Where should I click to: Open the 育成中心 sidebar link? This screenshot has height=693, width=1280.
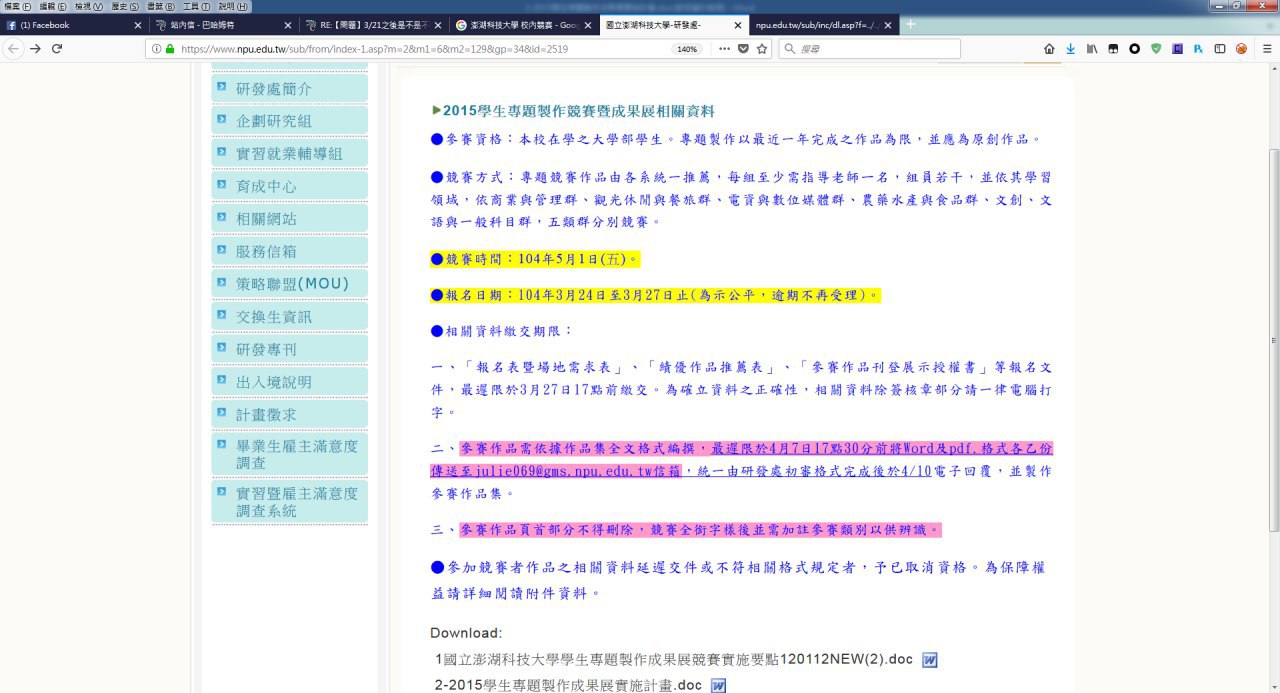(266, 186)
